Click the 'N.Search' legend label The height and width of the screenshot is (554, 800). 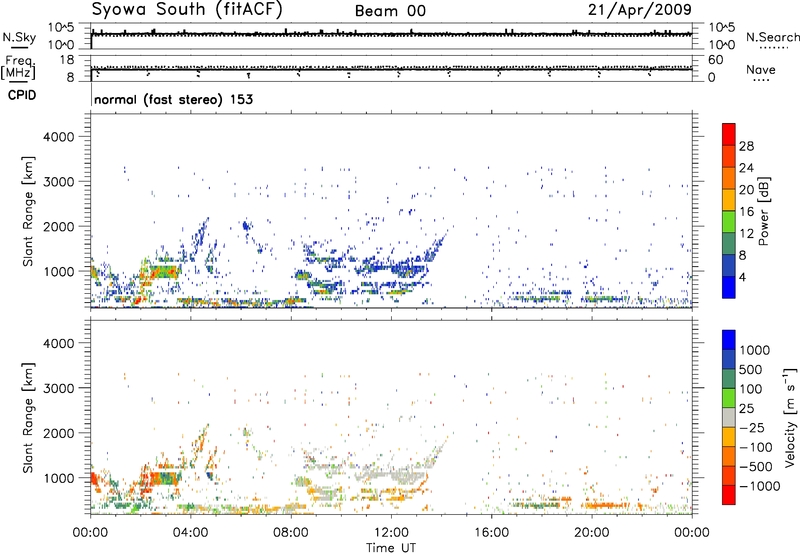[772, 37]
